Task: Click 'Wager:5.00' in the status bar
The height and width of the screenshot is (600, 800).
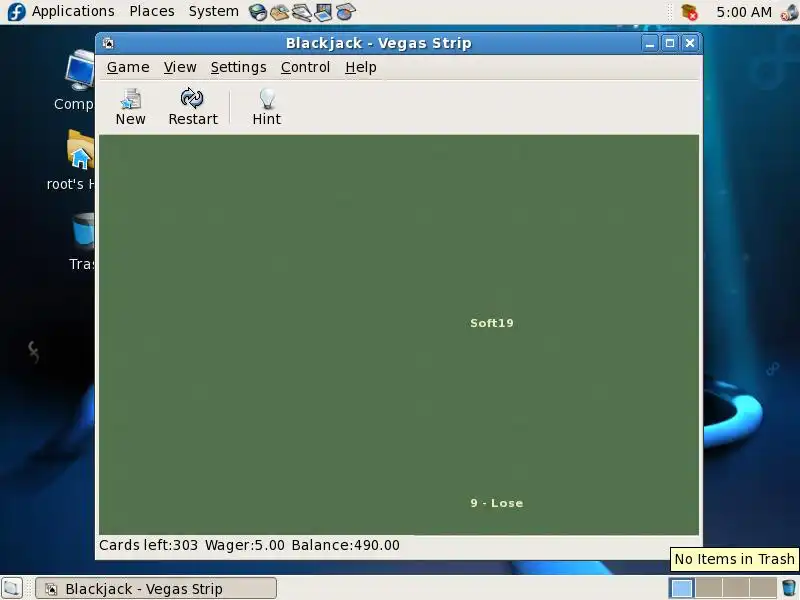Action: (x=245, y=545)
